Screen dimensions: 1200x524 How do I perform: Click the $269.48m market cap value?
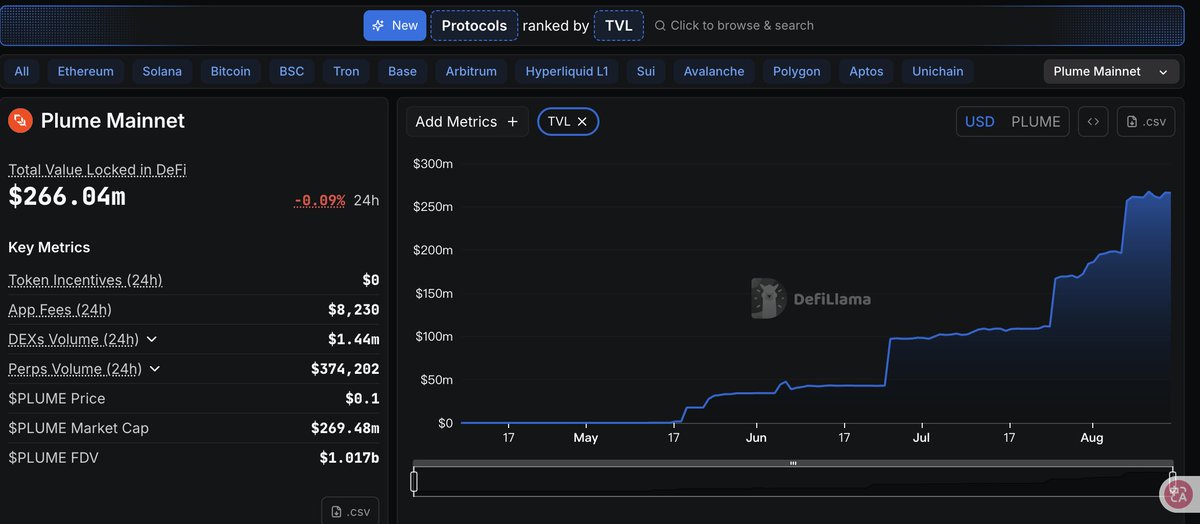[346, 428]
